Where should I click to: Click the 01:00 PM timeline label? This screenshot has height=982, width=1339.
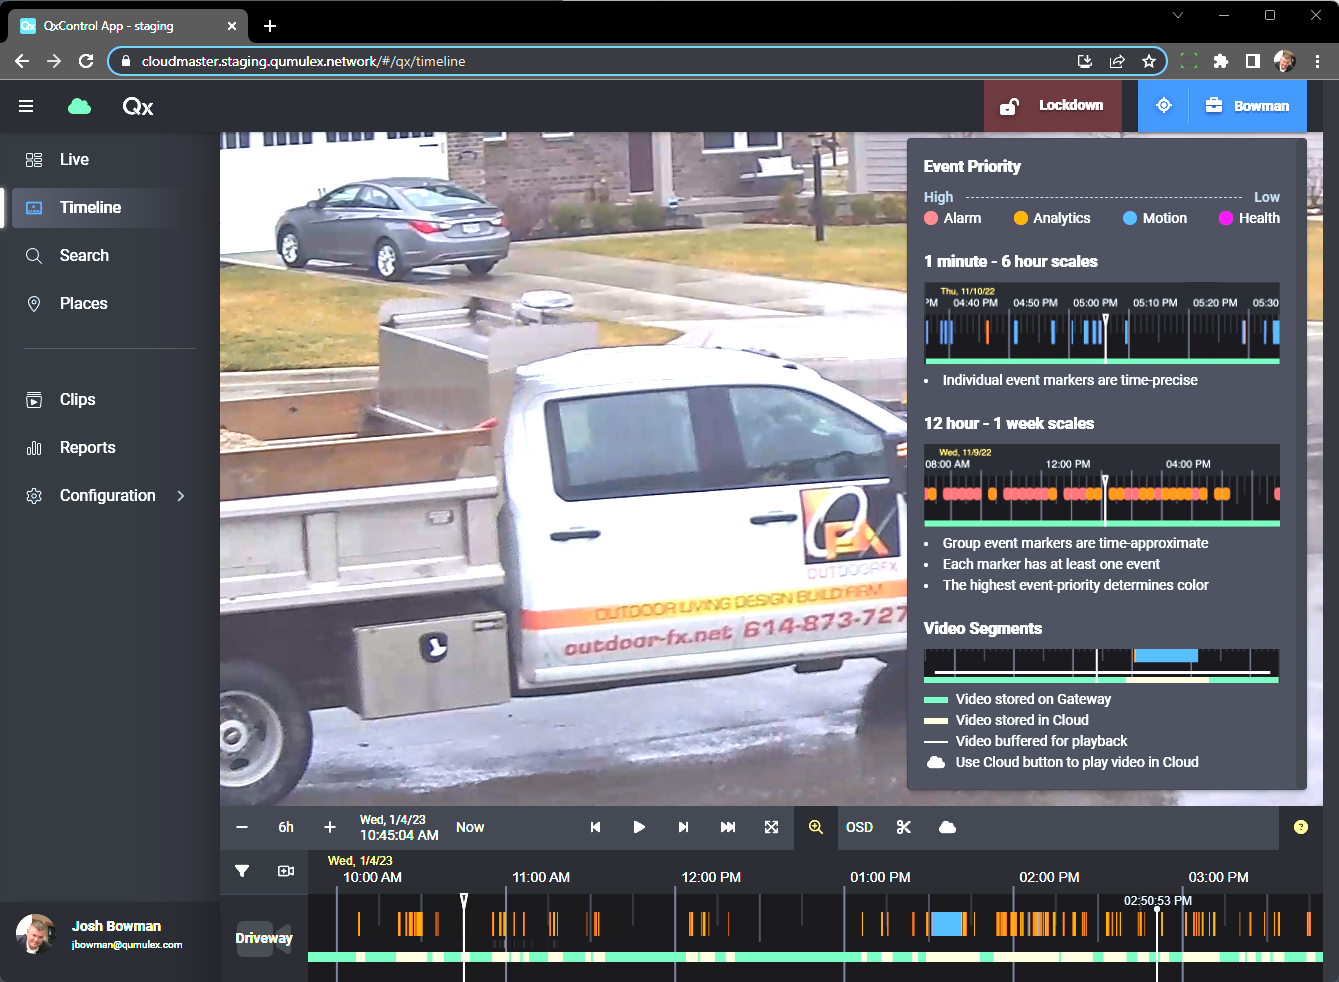click(x=880, y=877)
